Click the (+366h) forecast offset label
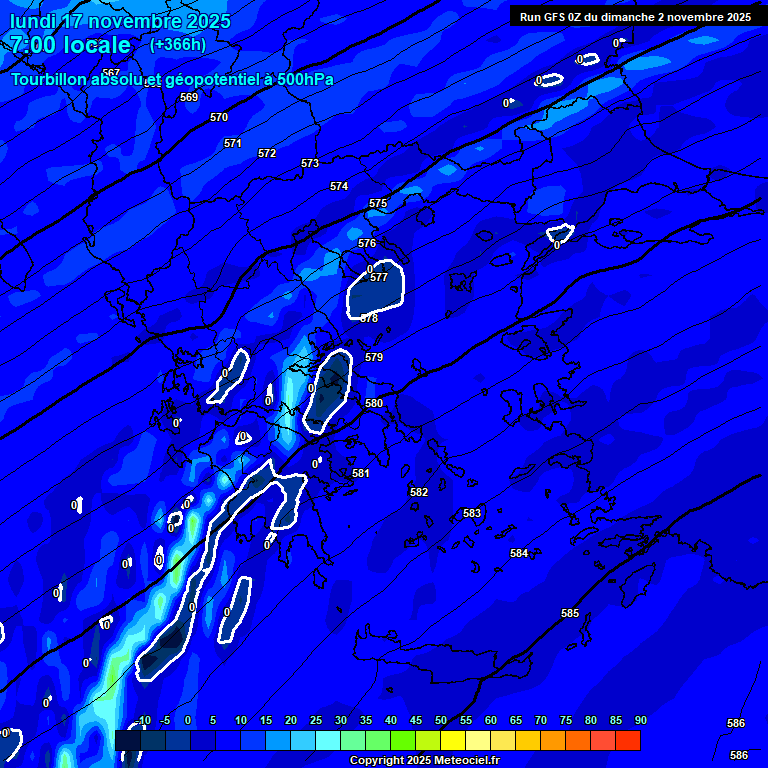This screenshot has width=768, height=768. pyautogui.click(x=178, y=45)
